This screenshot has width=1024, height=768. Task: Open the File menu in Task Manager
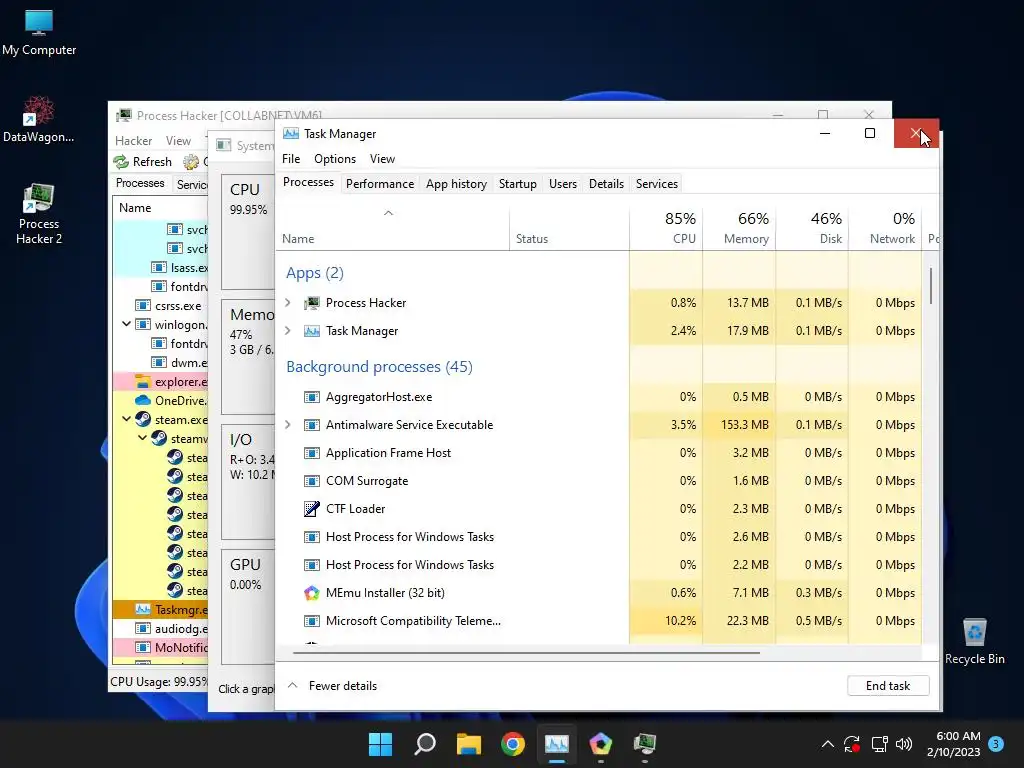pos(291,159)
